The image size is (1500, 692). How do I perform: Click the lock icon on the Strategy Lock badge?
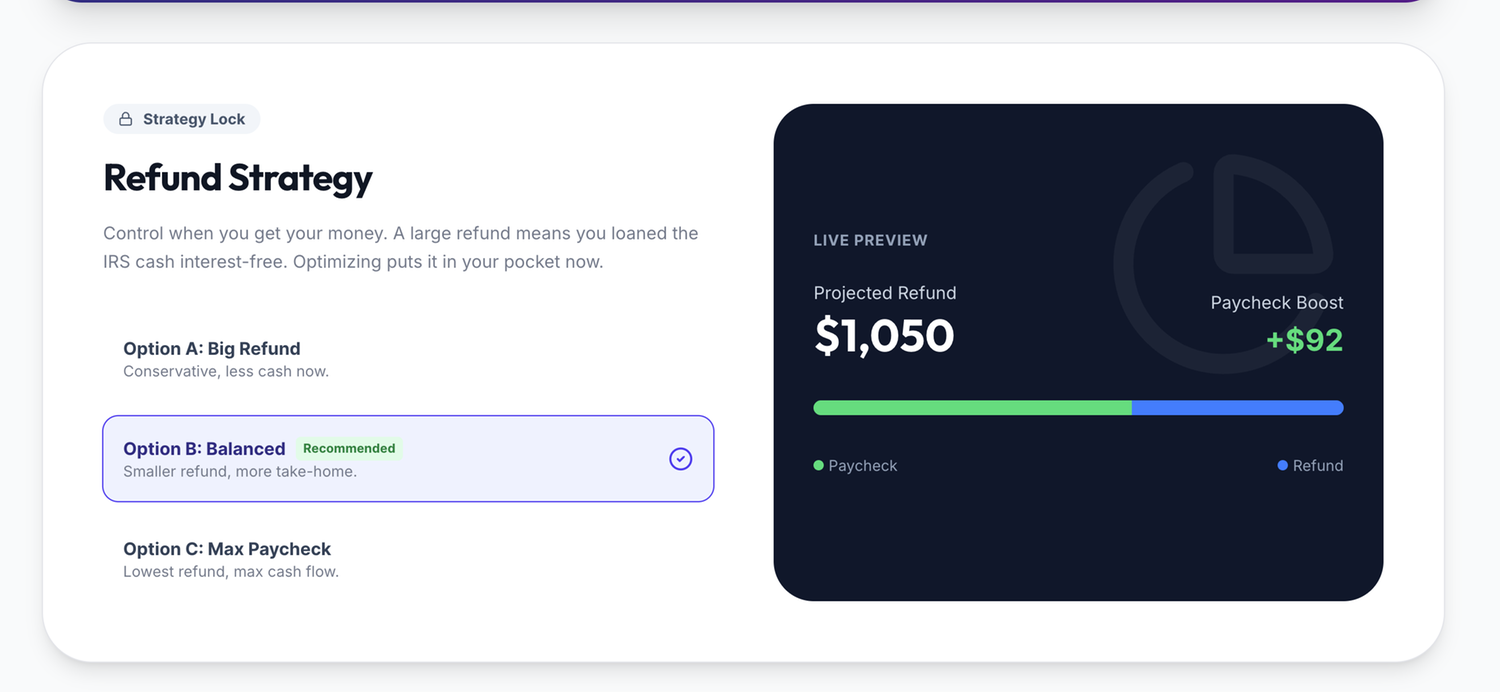click(125, 119)
